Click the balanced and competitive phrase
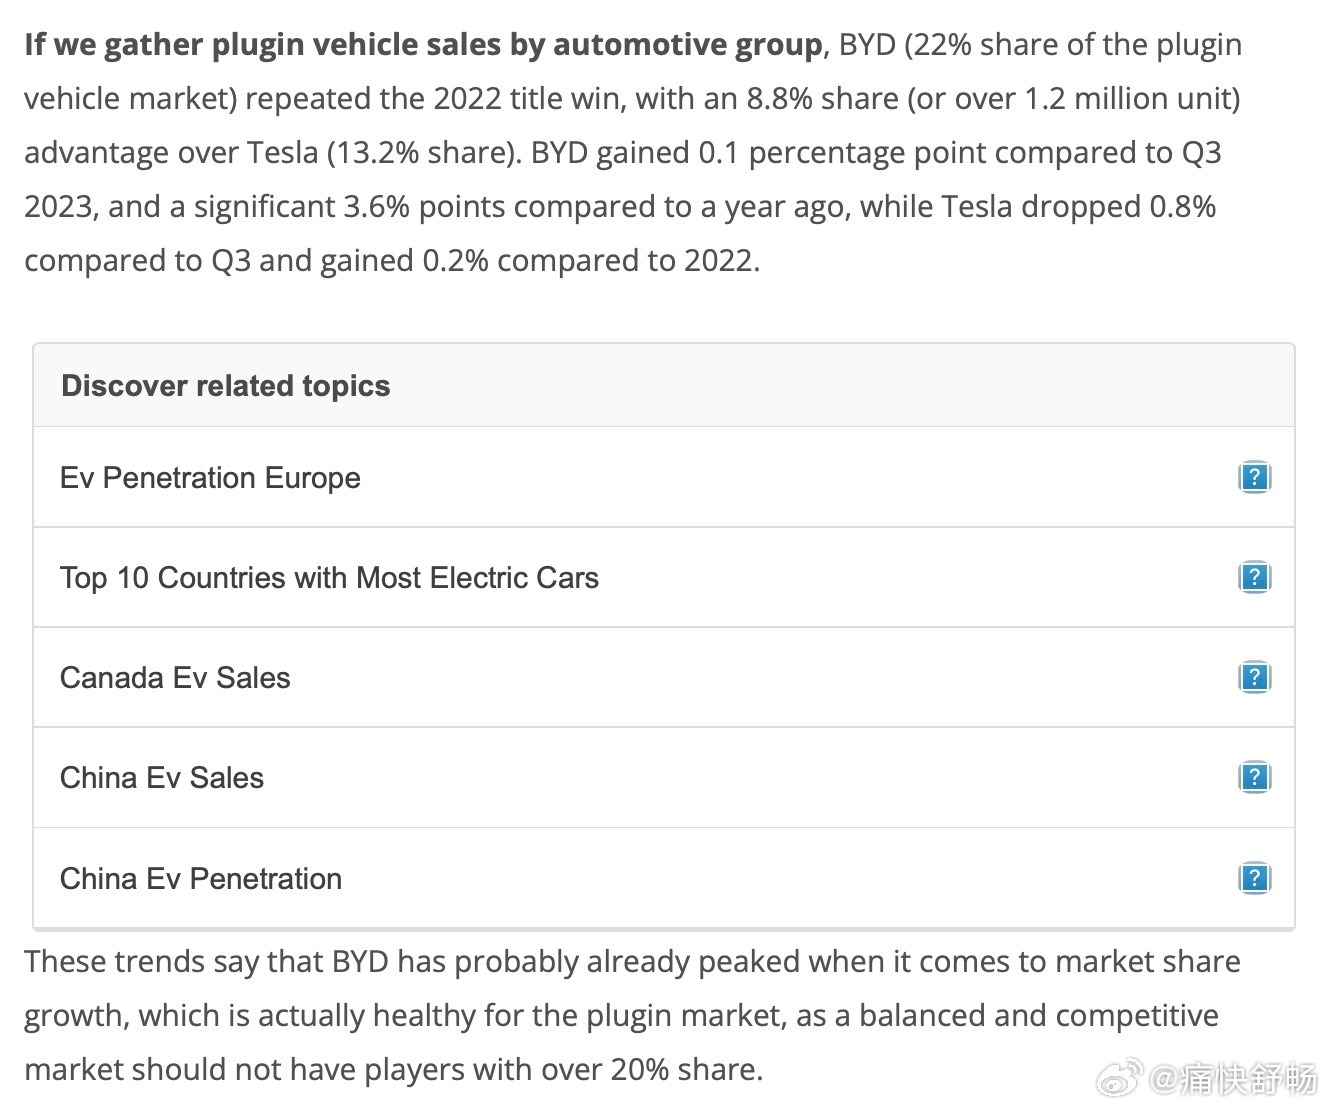 tap(1038, 1016)
